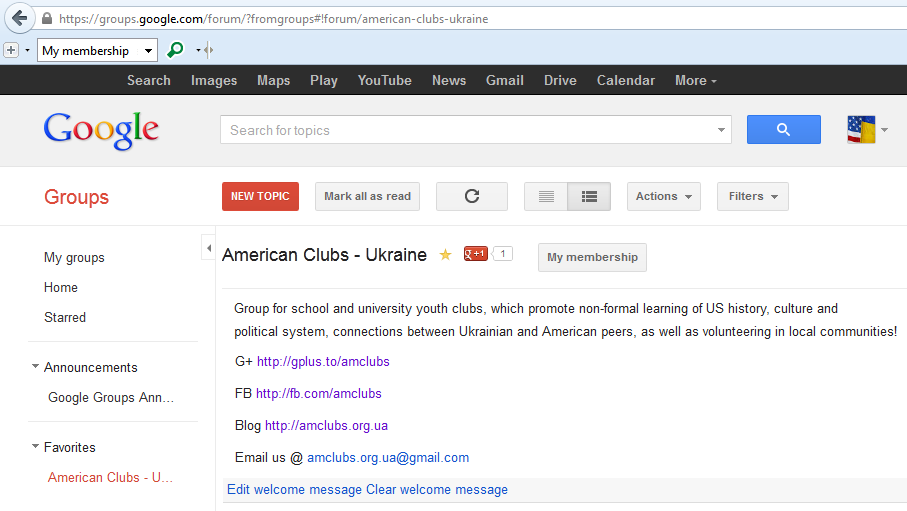Viewport: 907px width, 511px height.
Task: Go back with the browser back arrow
Action: point(19,18)
